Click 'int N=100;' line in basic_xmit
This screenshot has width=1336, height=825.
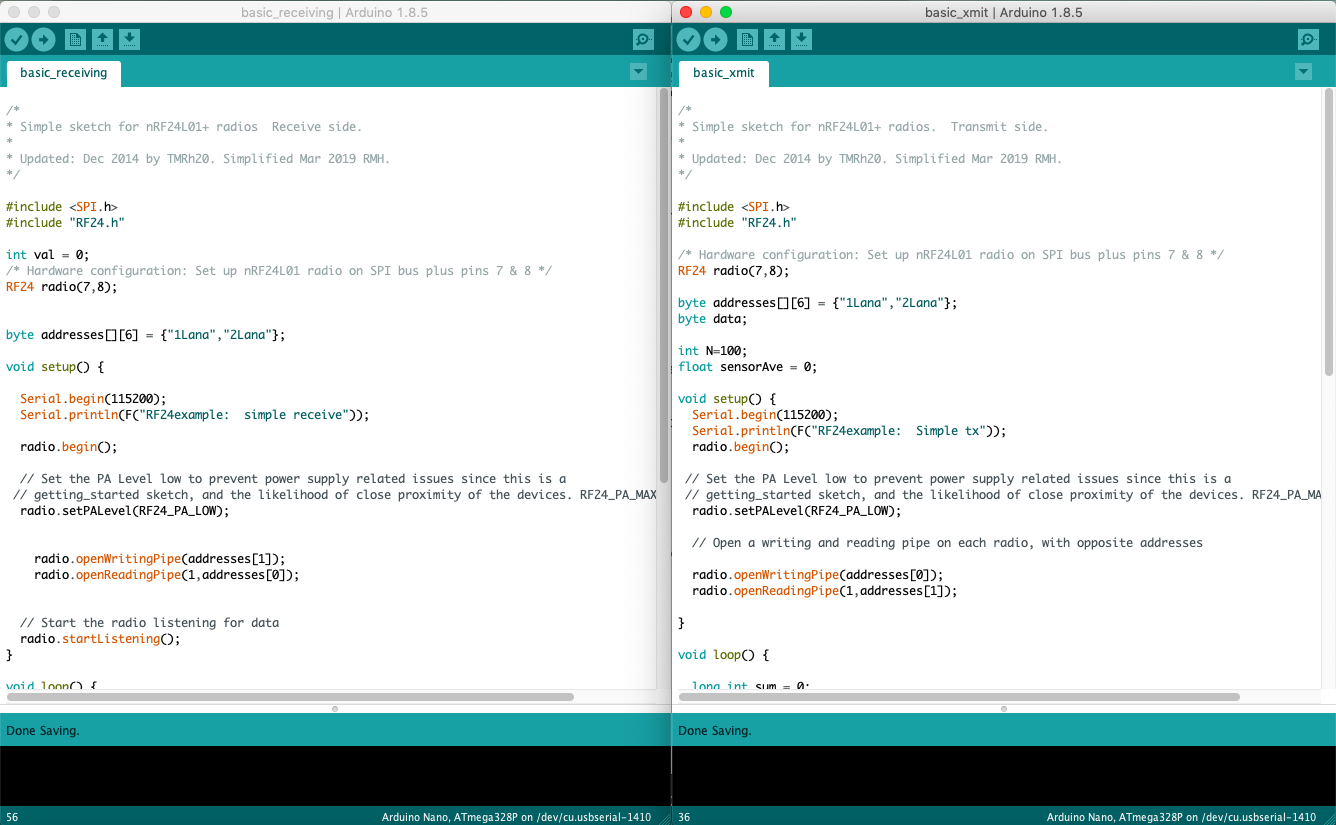point(713,351)
